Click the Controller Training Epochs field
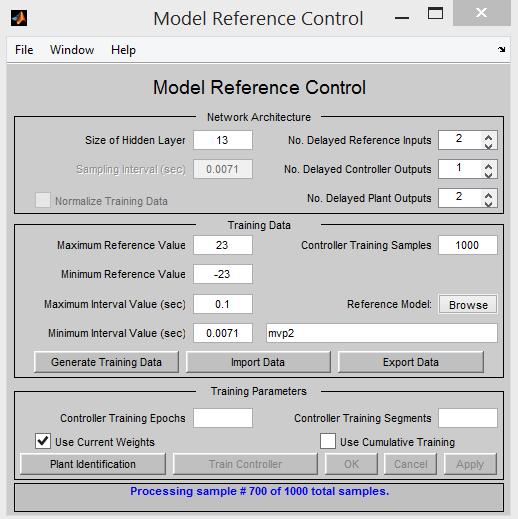The height and width of the screenshot is (519, 518). [x=223, y=418]
